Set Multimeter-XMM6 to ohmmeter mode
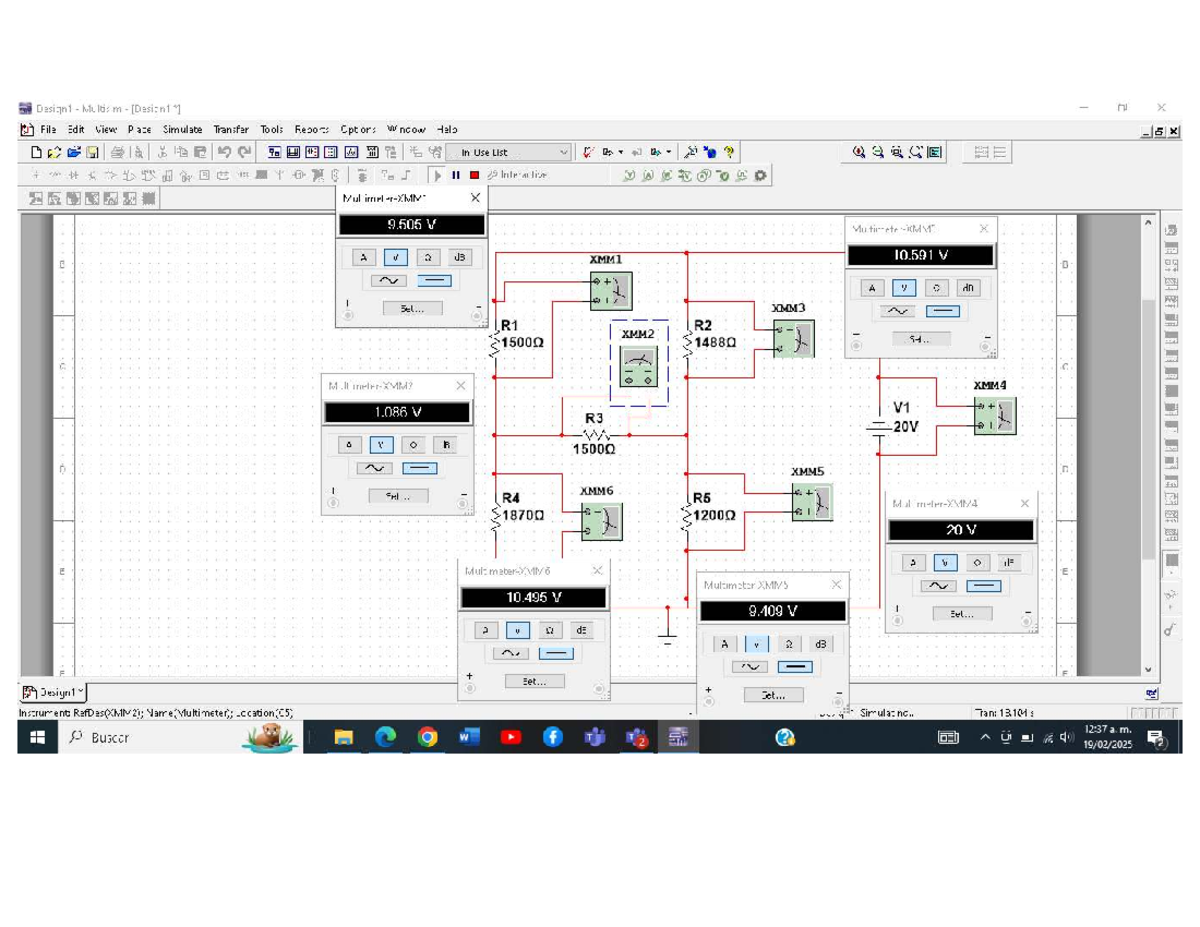This screenshot has height=927, width=1200. (x=549, y=630)
